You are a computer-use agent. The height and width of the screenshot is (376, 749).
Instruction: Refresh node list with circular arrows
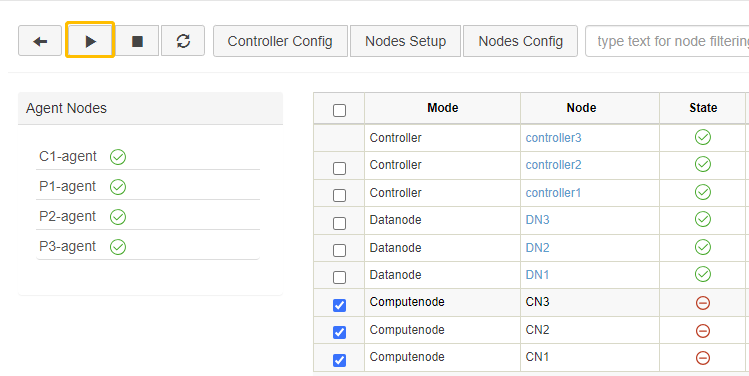(x=183, y=41)
